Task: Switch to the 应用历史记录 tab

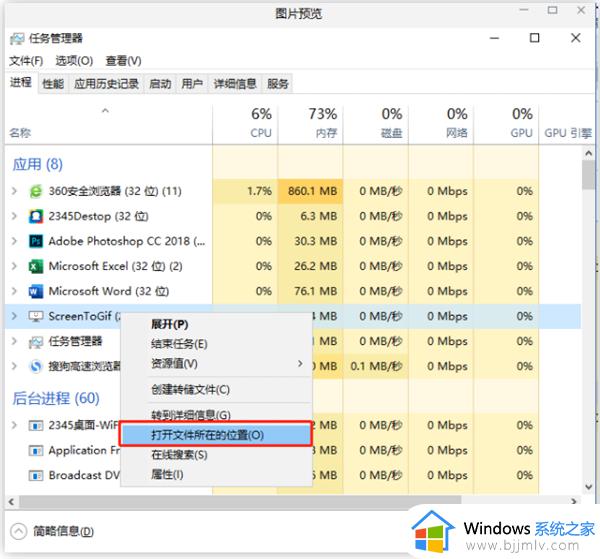Action: tap(106, 84)
